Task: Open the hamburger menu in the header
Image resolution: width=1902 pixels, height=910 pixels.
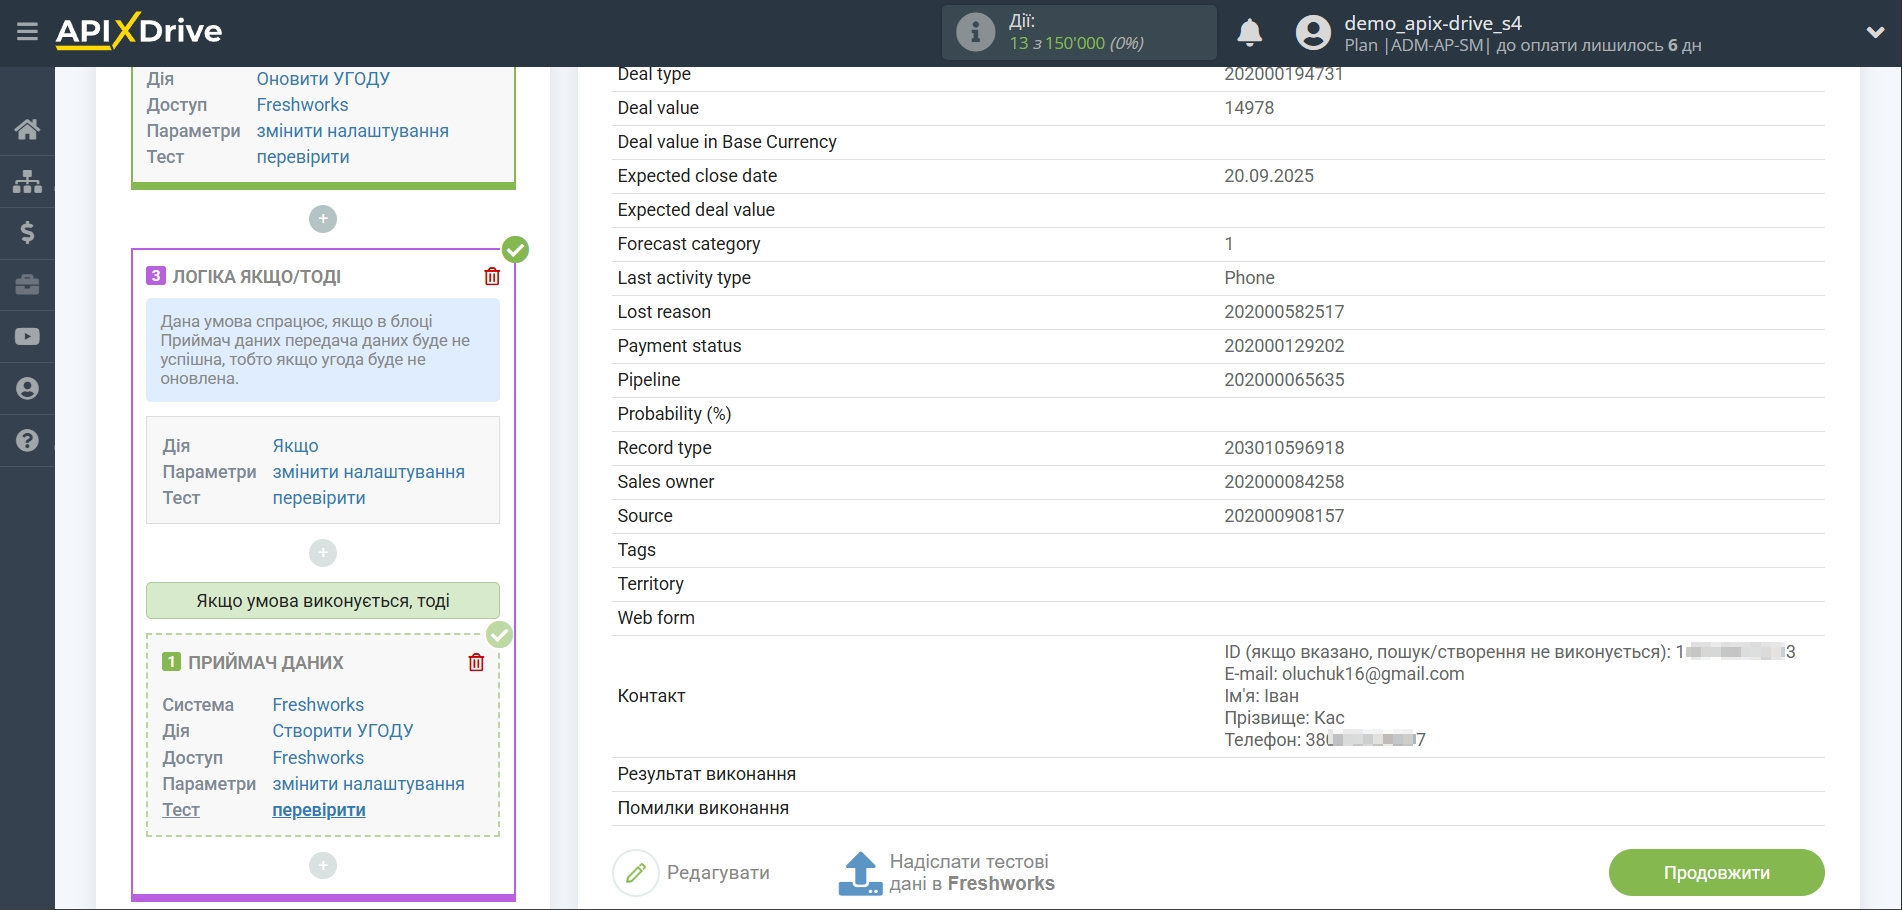Action: (27, 32)
